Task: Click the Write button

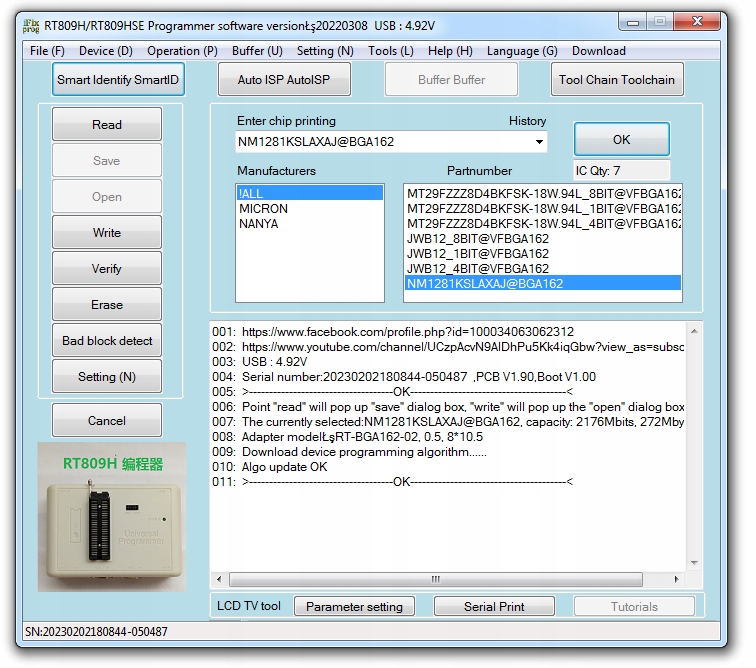Action: tap(107, 232)
